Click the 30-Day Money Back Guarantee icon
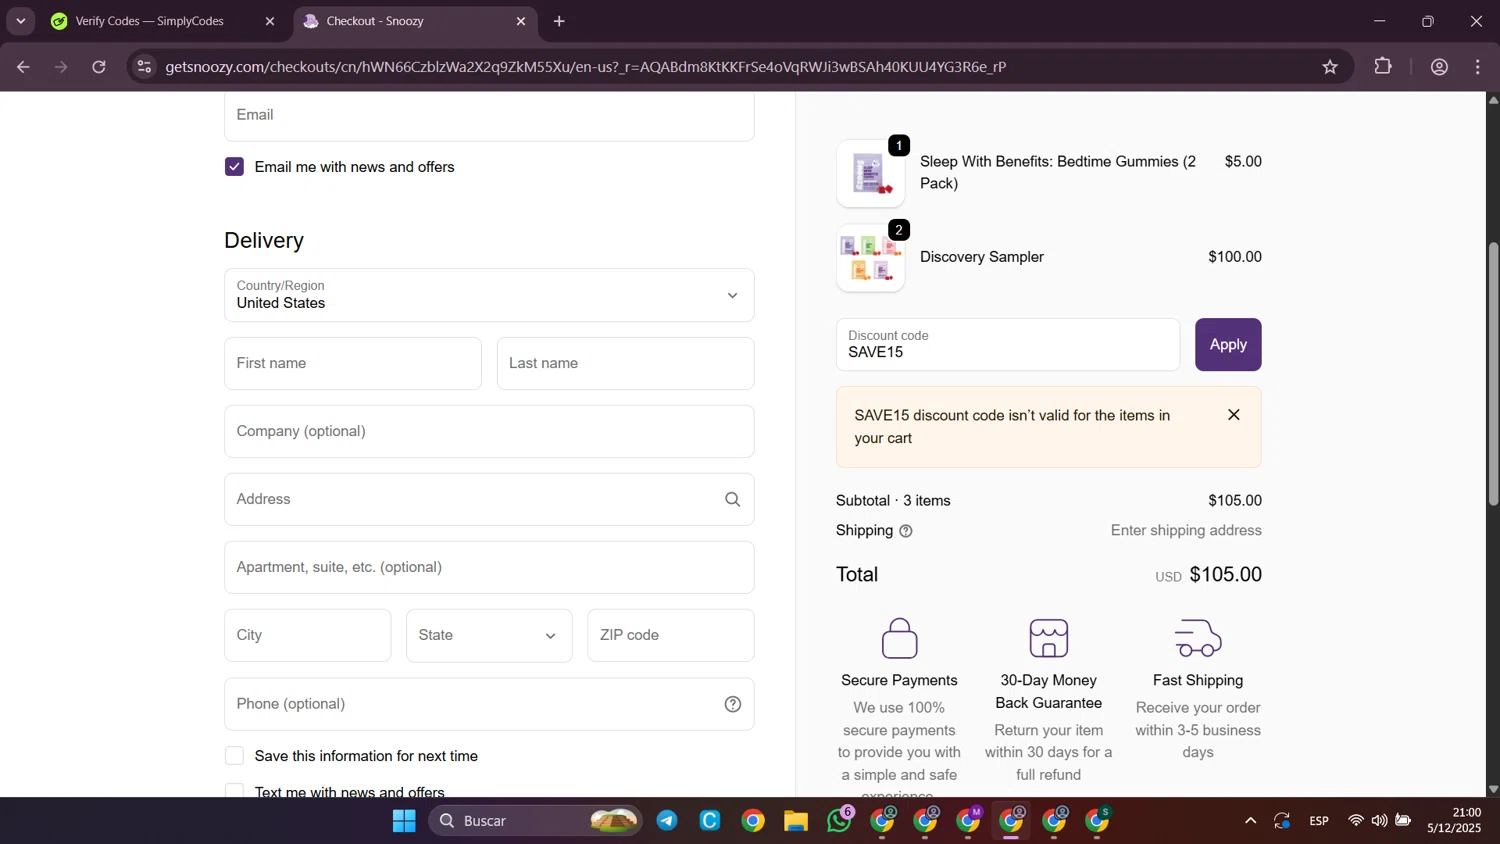Screen dimensions: 1500x844 click(1048, 638)
